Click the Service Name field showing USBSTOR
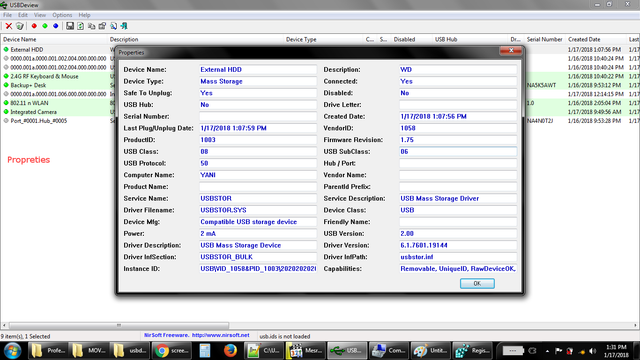Image resolution: width=640 pixels, height=360 pixels. pos(258,199)
